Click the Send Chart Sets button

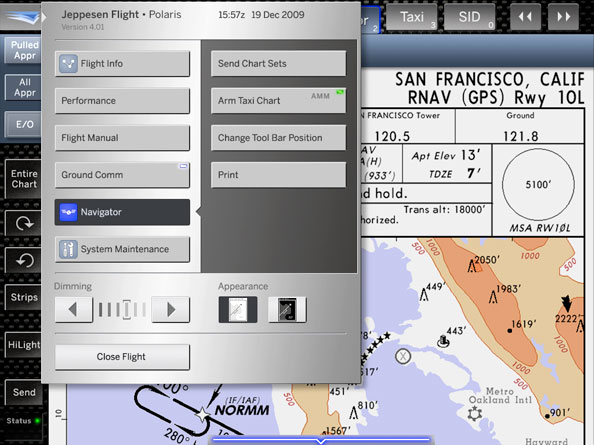point(278,63)
